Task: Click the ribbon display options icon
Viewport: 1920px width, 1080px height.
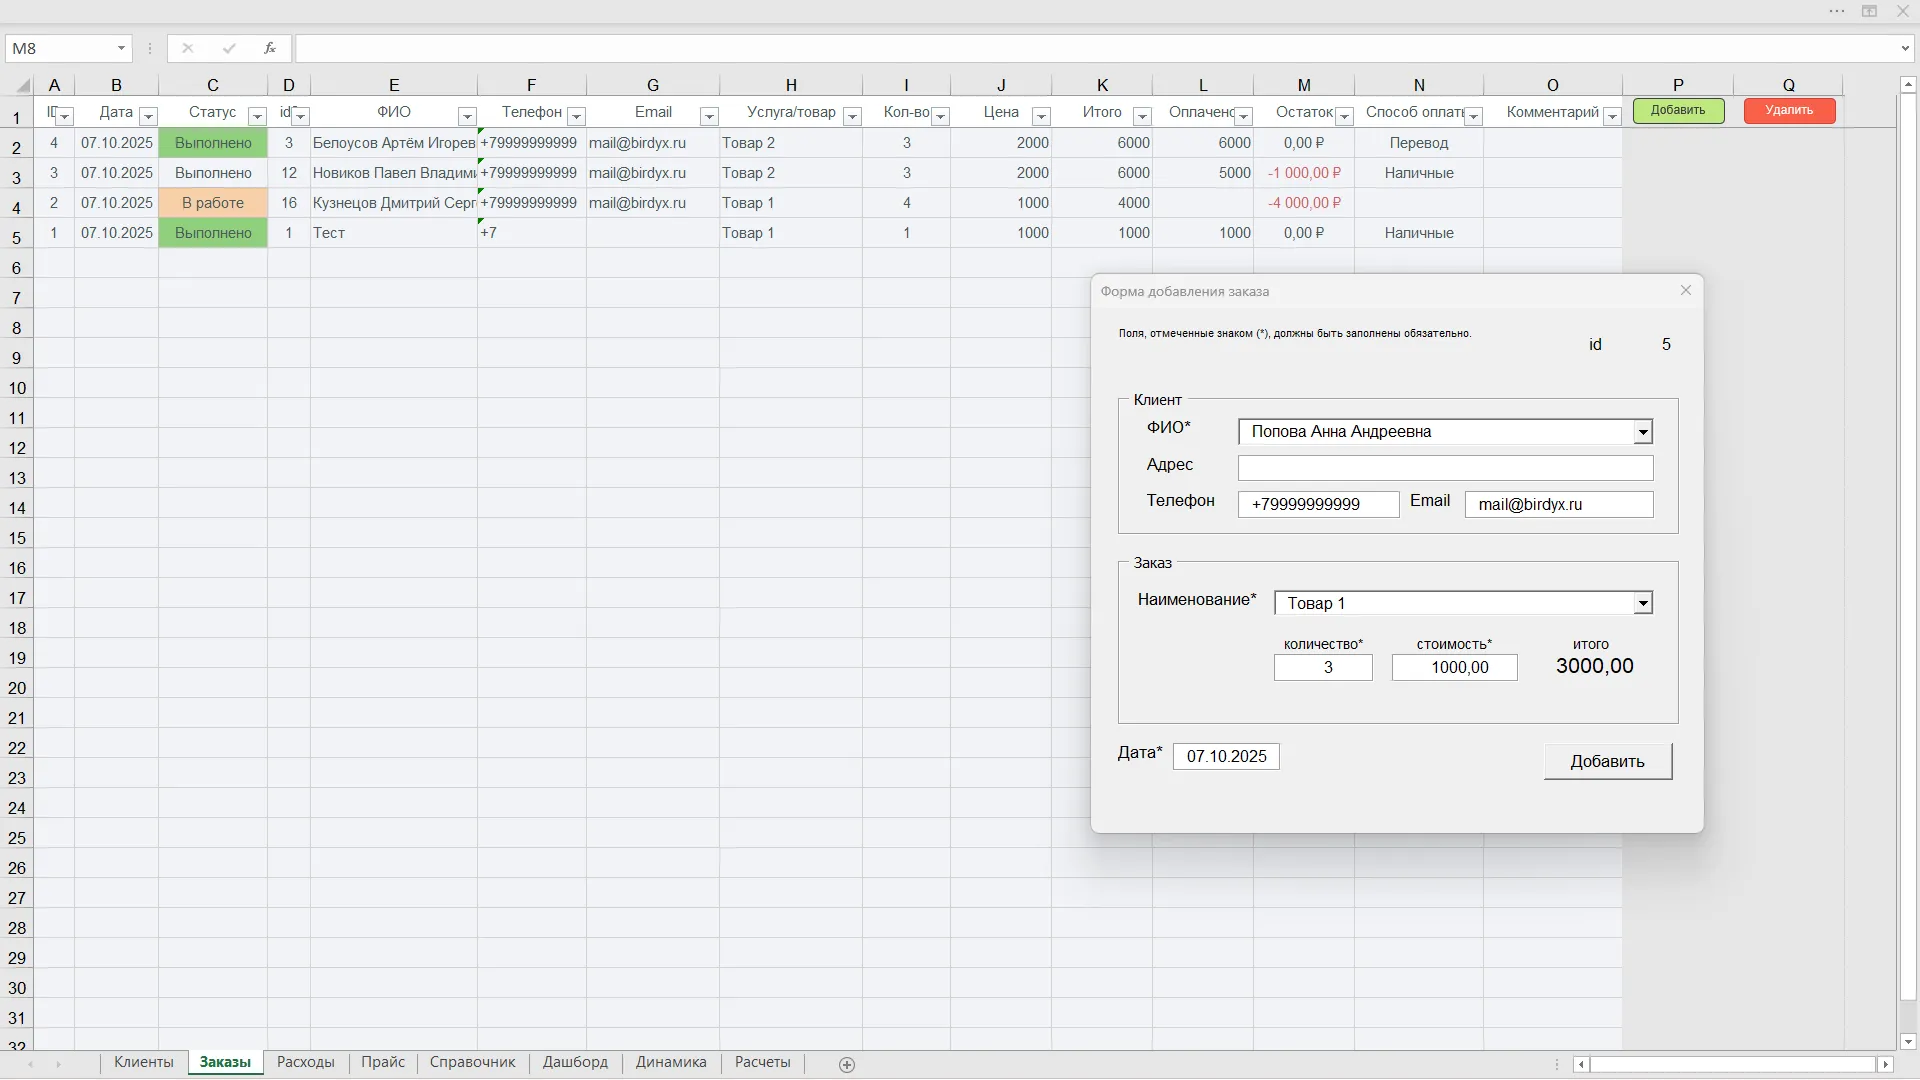Action: 1869,11
